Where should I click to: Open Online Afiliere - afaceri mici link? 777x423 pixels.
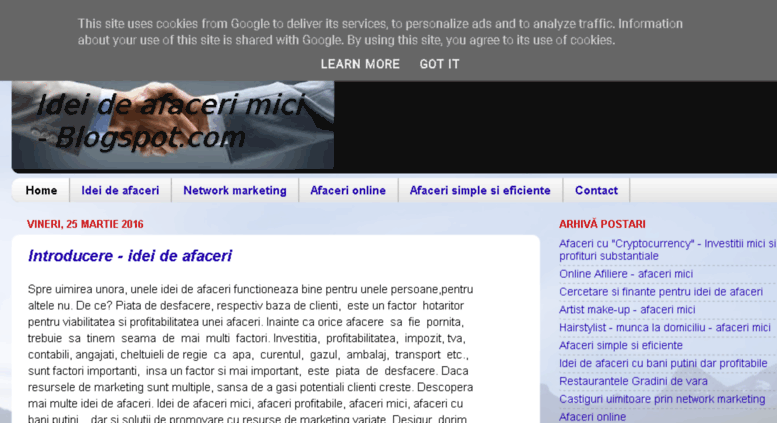click(626, 274)
